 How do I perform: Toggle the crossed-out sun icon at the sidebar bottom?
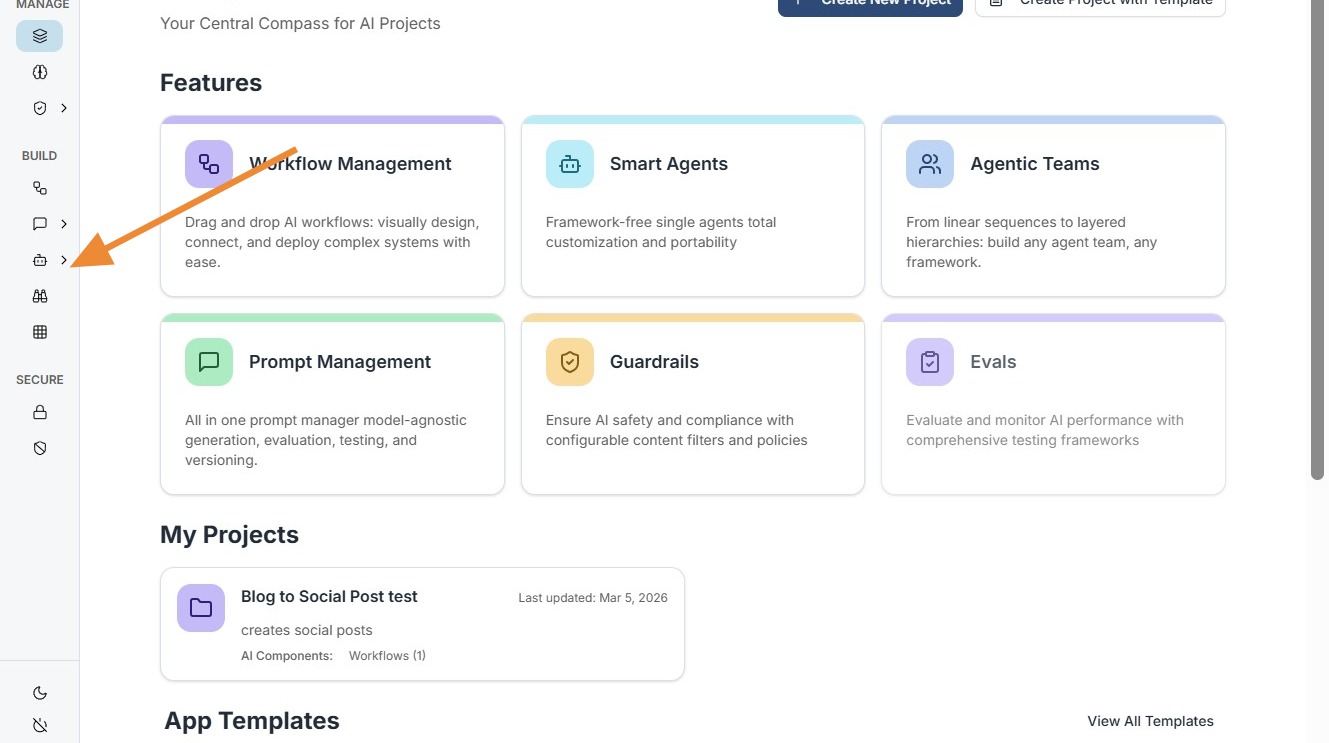40,725
